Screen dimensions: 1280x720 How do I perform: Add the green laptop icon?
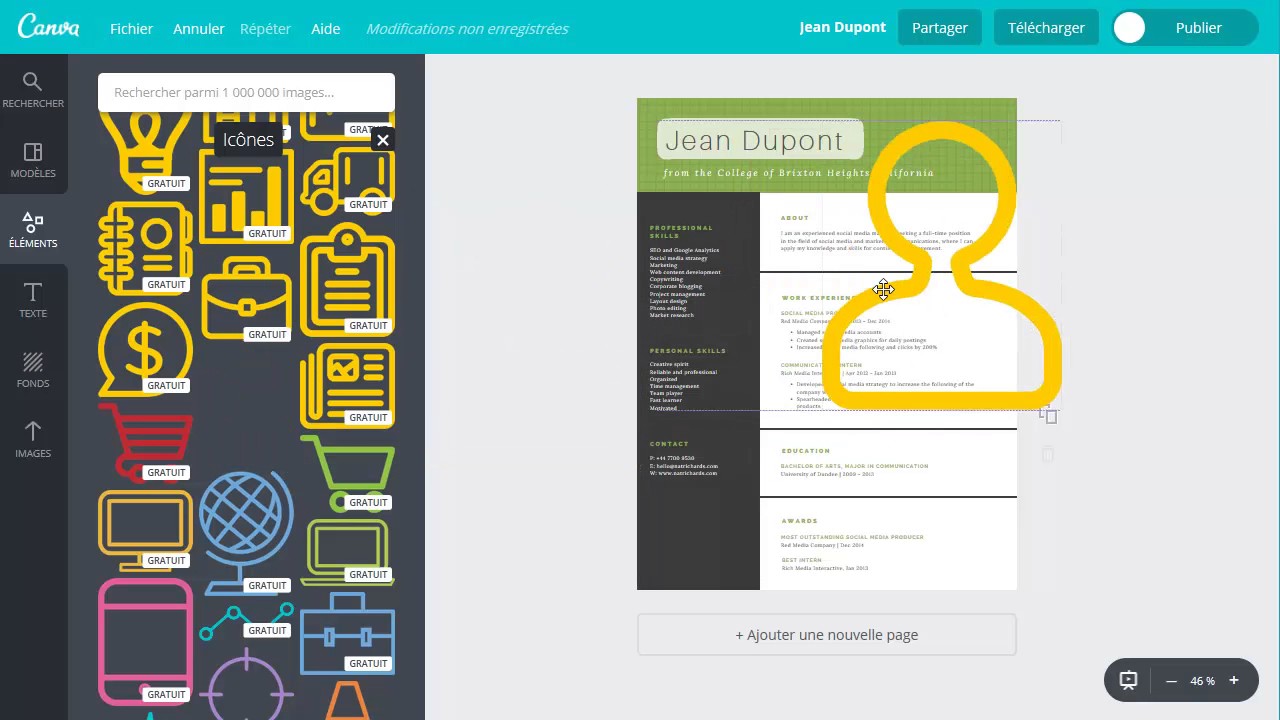point(348,551)
